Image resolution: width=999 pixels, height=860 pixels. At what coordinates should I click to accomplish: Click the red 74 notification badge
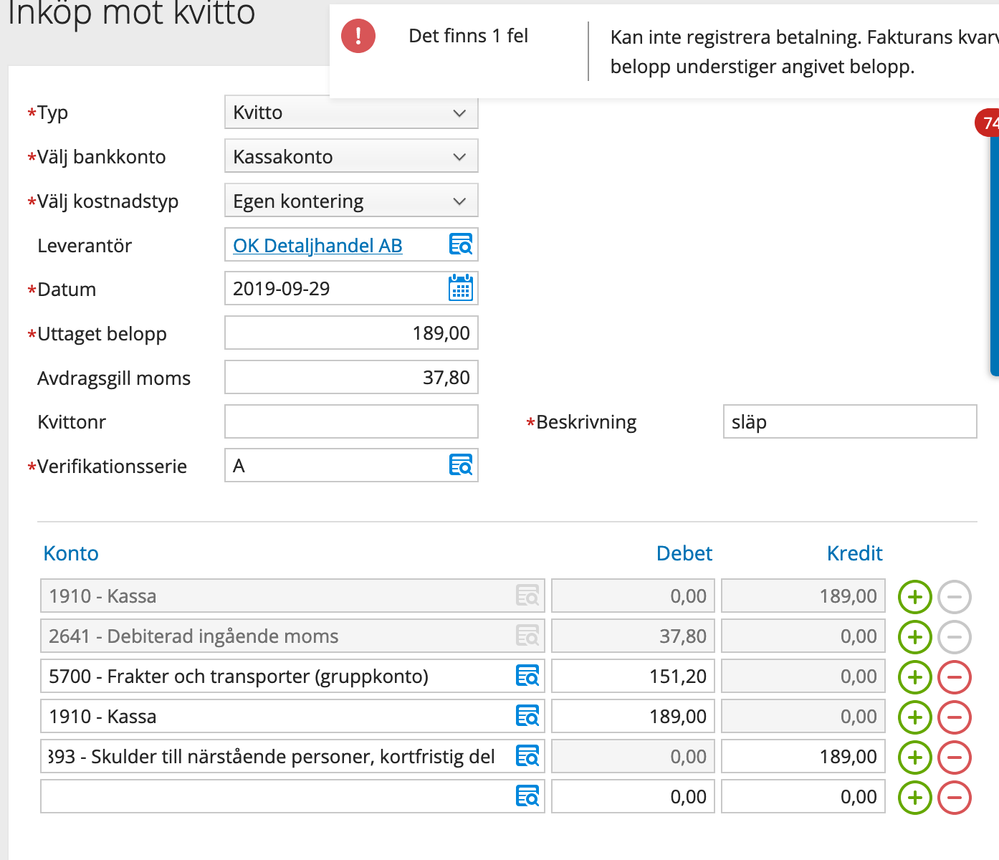click(x=988, y=122)
